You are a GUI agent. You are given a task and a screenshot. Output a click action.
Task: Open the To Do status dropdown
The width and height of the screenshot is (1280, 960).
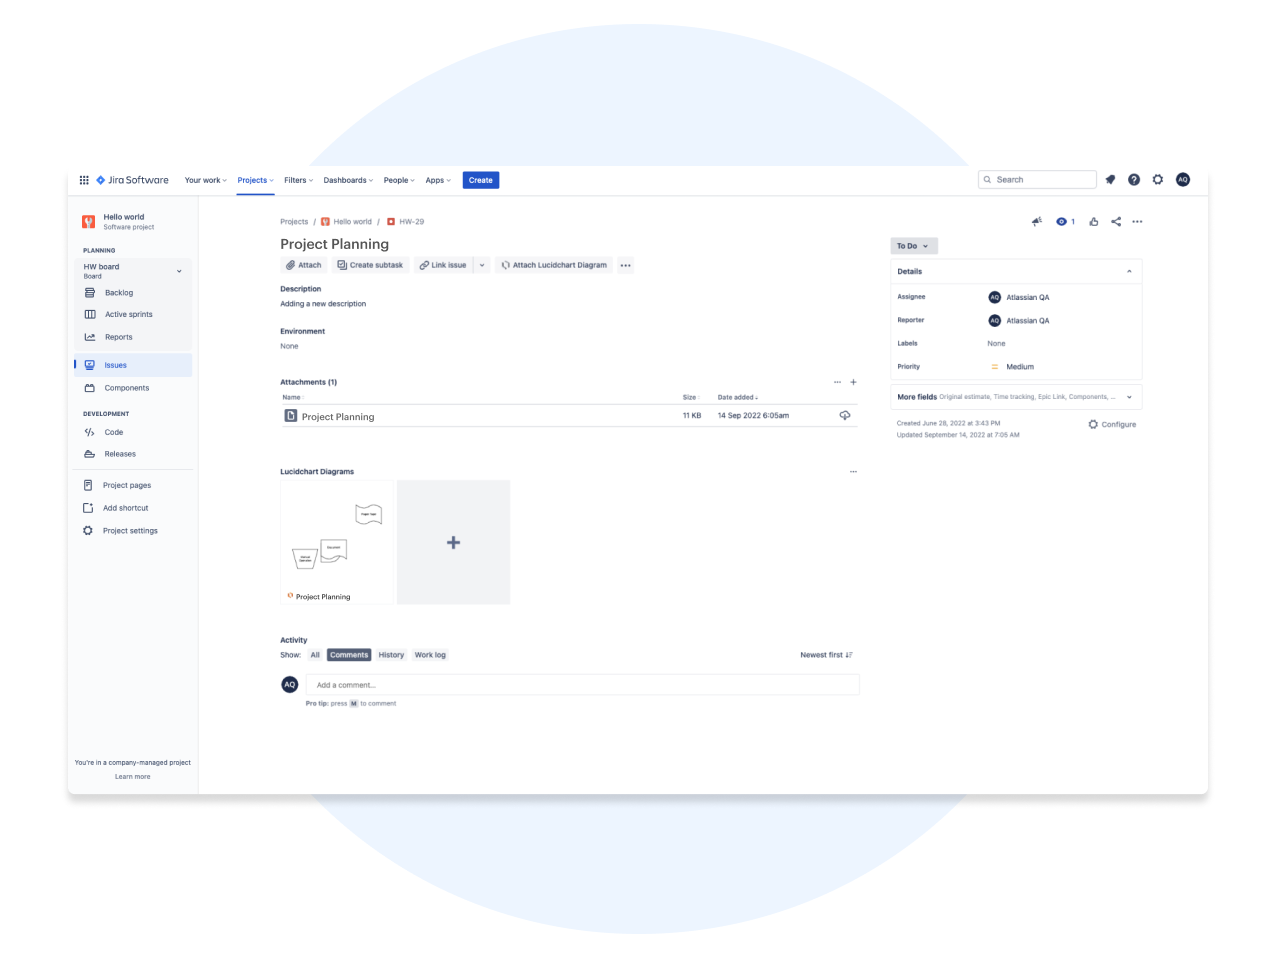click(913, 246)
